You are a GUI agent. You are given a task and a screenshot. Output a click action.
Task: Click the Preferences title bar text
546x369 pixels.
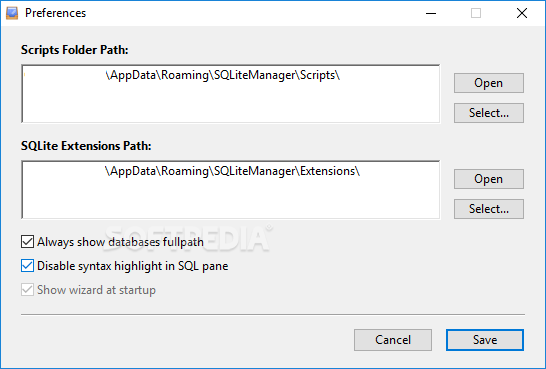(55, 13)
